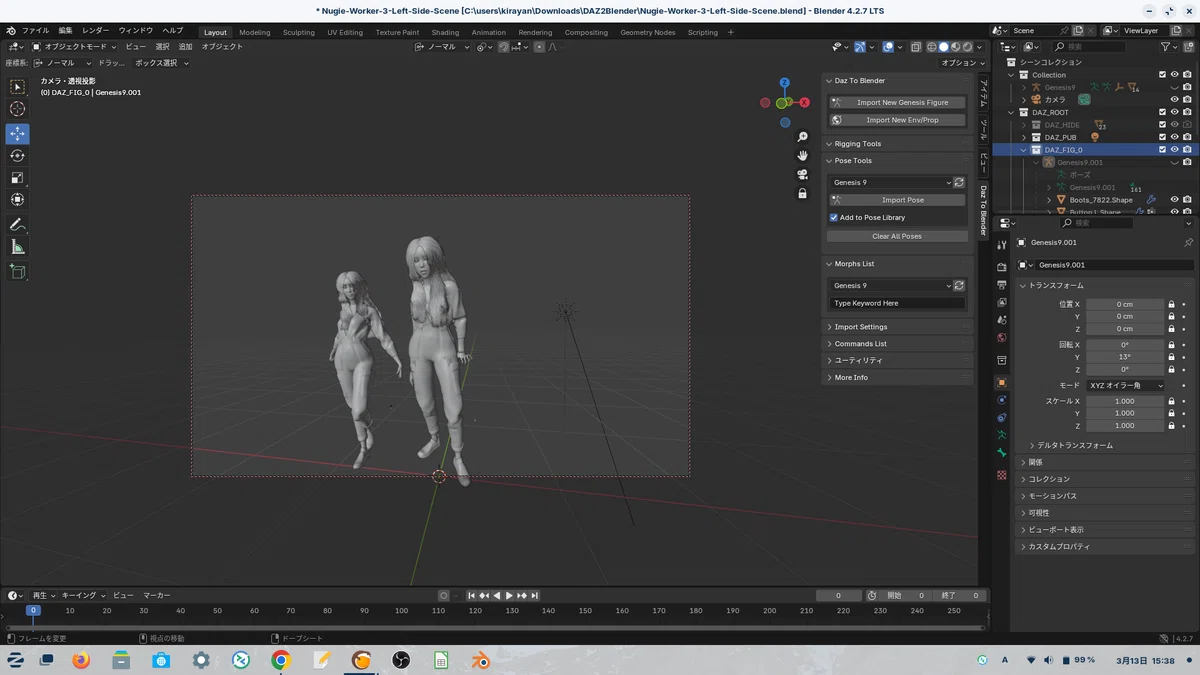The width and height of the screenshot is (1200, 675).
Task: Select the Rotate tool
Action: (x=17, y=155)
